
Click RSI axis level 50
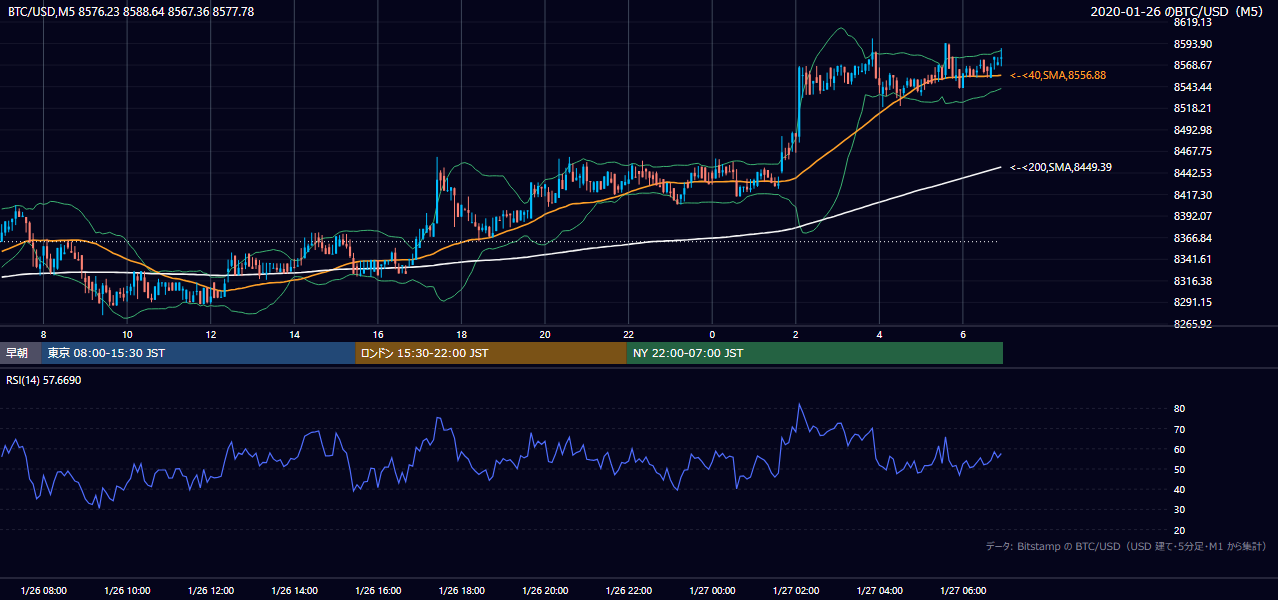pos(1179,469)
